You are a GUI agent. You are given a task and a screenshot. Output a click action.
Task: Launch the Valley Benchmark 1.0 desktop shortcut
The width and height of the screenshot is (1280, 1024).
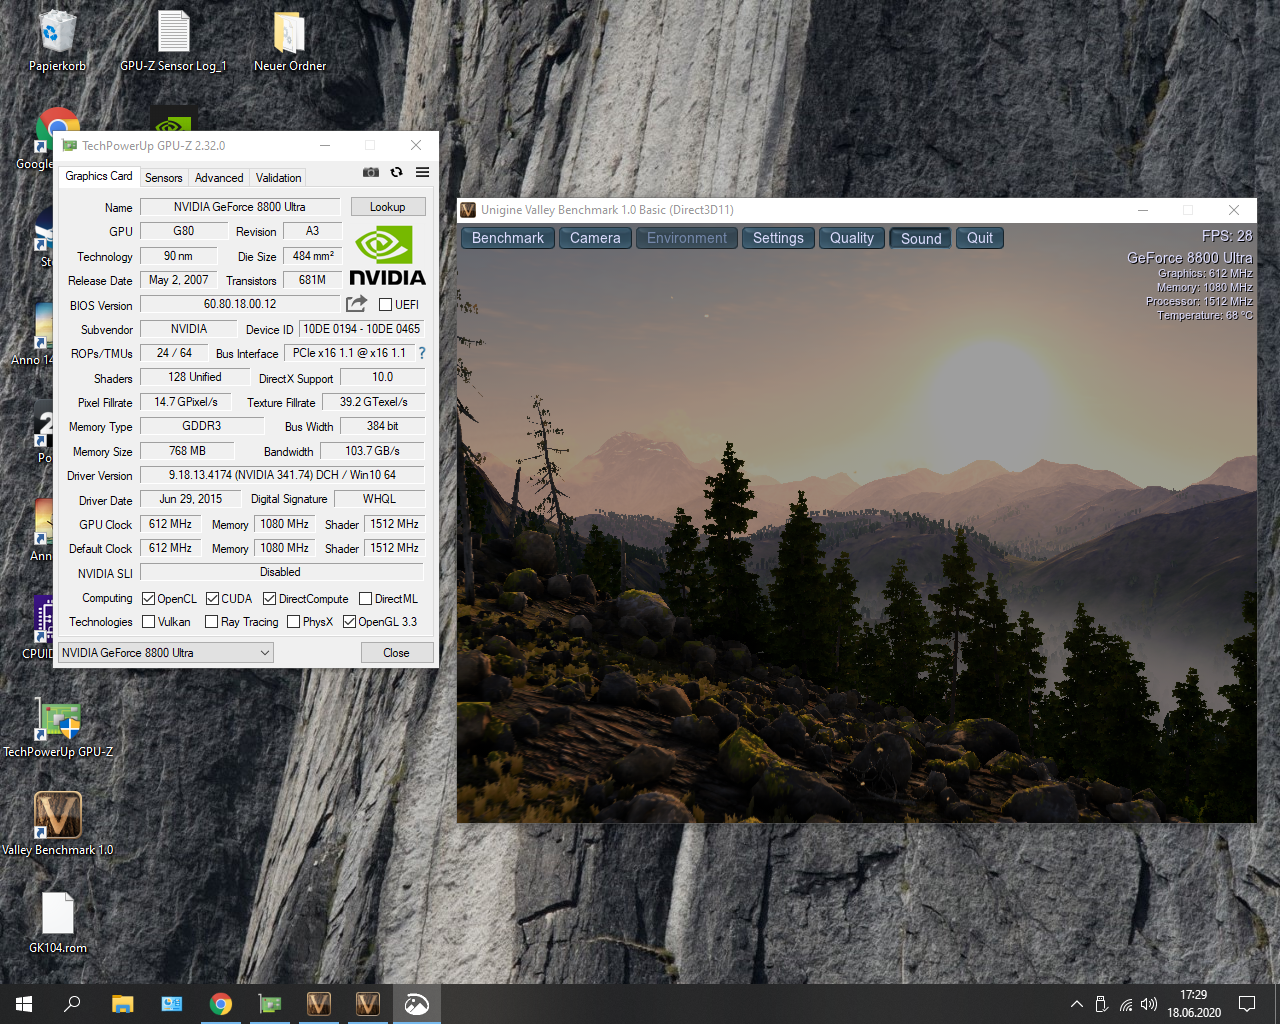tap(58, 825)
